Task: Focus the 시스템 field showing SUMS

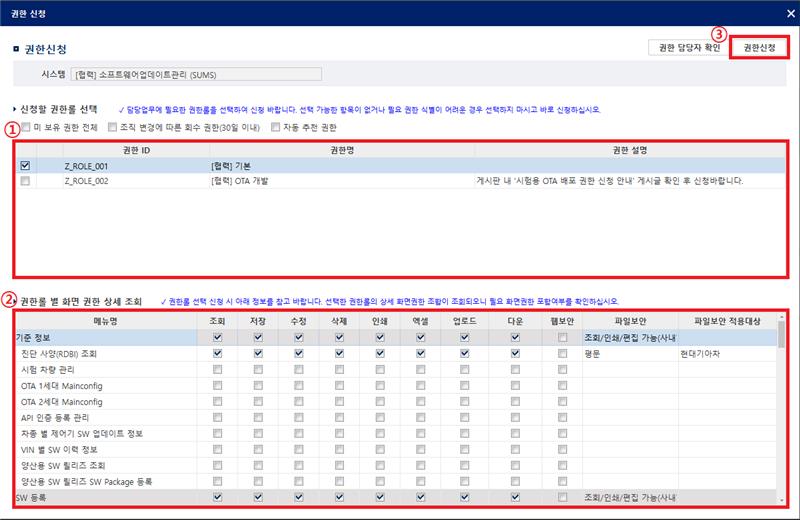Action: click(x=196, y=75)
